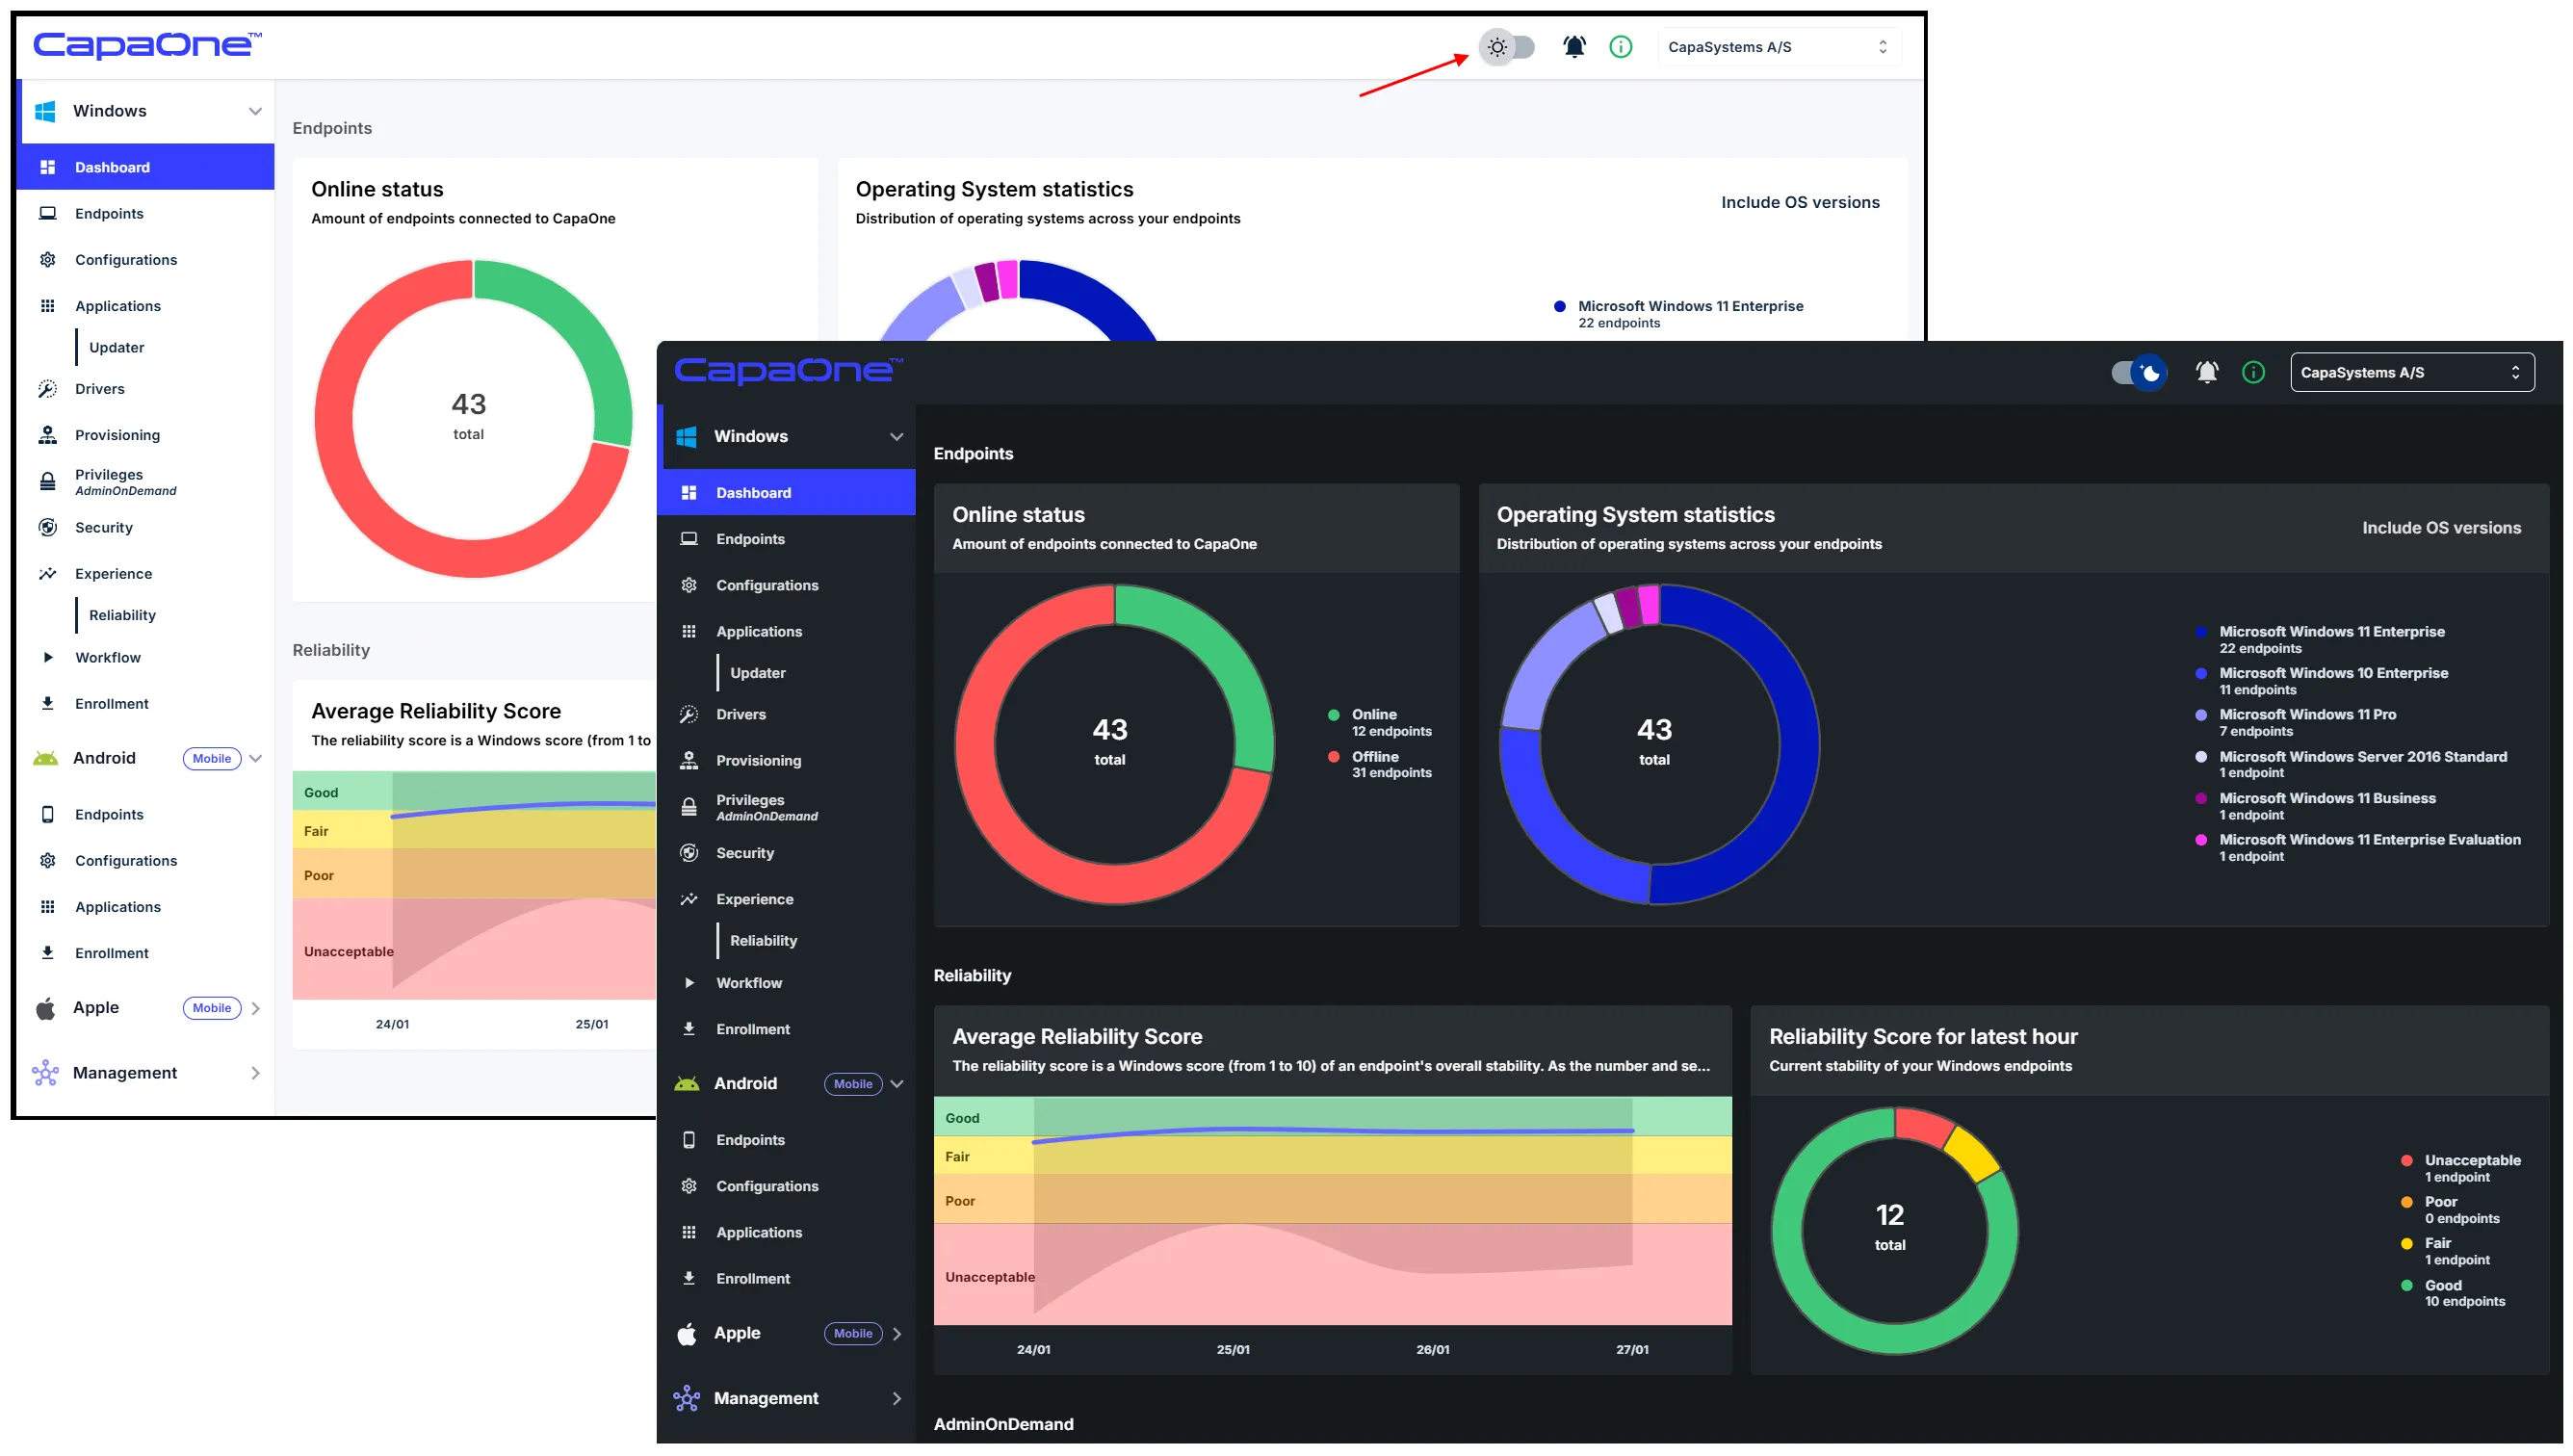2573x1456 pixels.
Task: Open info icon in light window
Action: (1620, 47)
